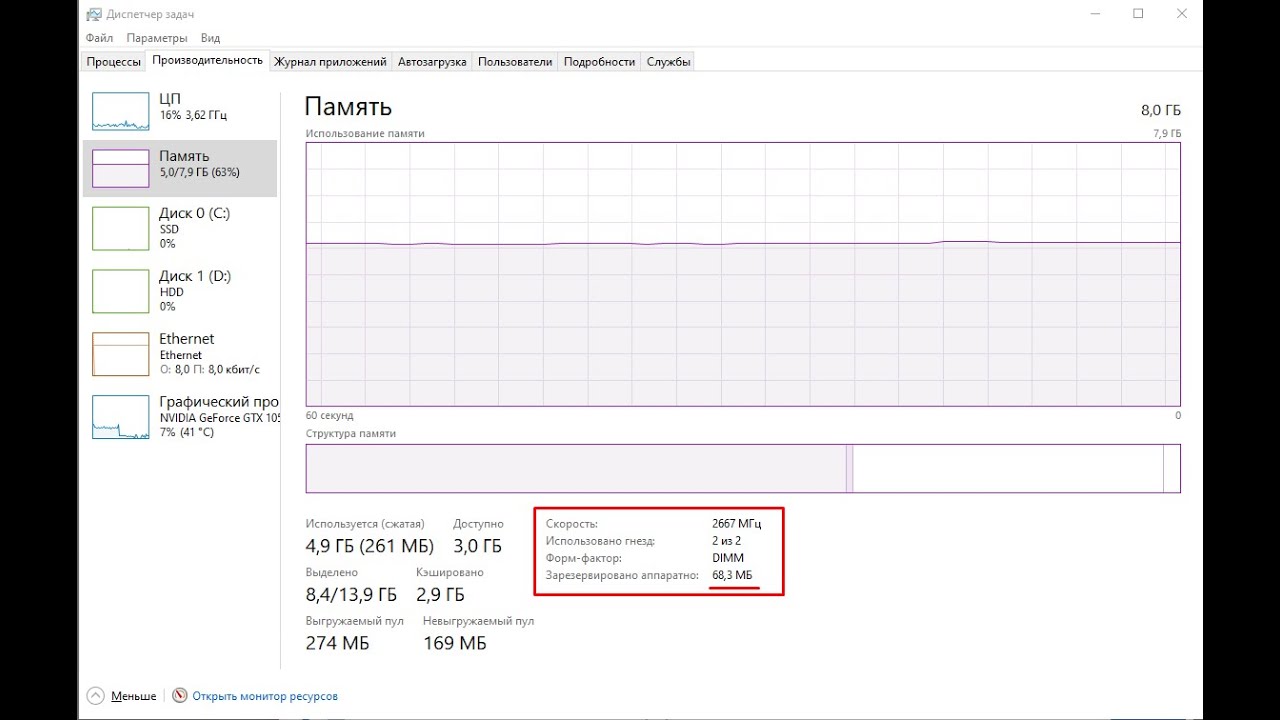Viewport: 1280px width, 720px height.
Task: Open Диск 0 (C:) SSD performance view
Action: click(120, 228)
